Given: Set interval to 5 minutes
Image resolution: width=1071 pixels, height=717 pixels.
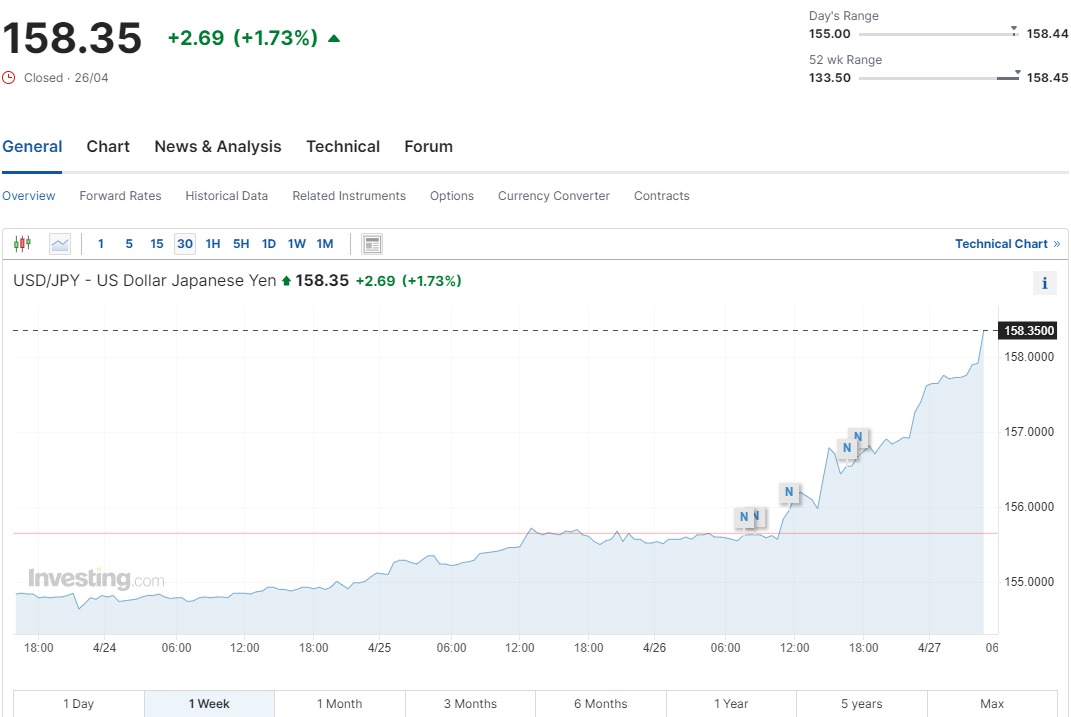Looking at the screenshot, I should click(129, 244).
